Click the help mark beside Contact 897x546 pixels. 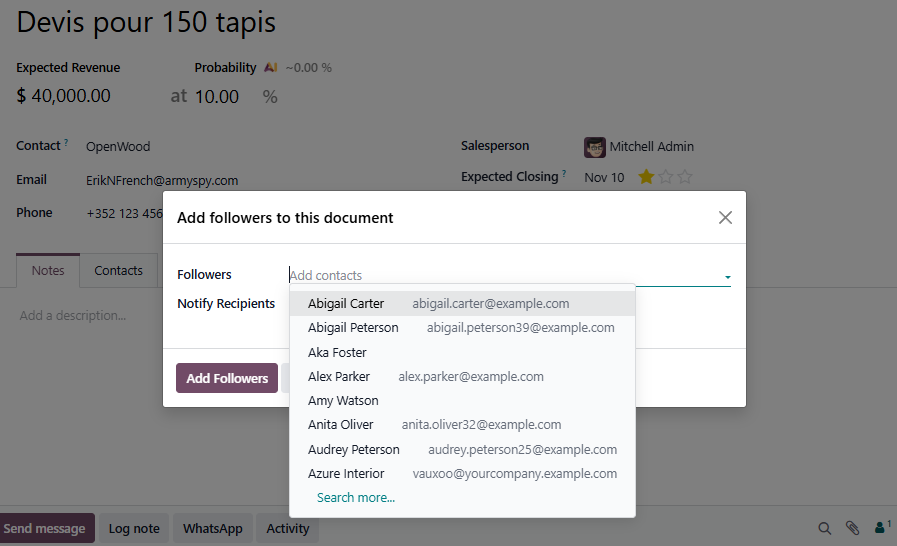click(x=67, y=143)
